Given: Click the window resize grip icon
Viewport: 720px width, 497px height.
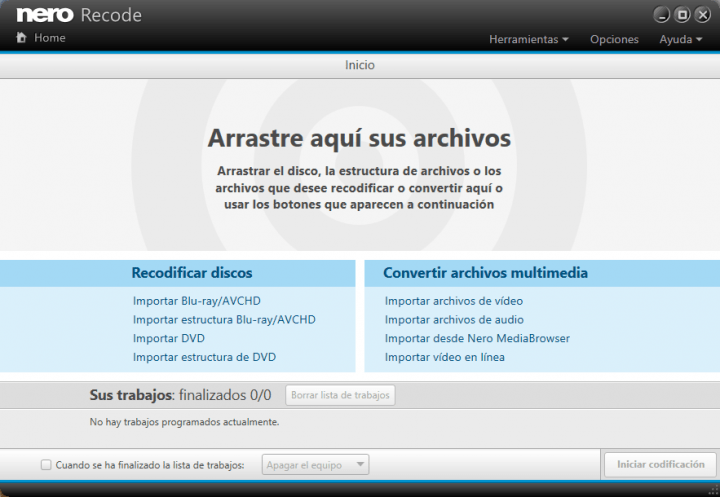Looking at the screenshot, I should [x=713, y=491].
